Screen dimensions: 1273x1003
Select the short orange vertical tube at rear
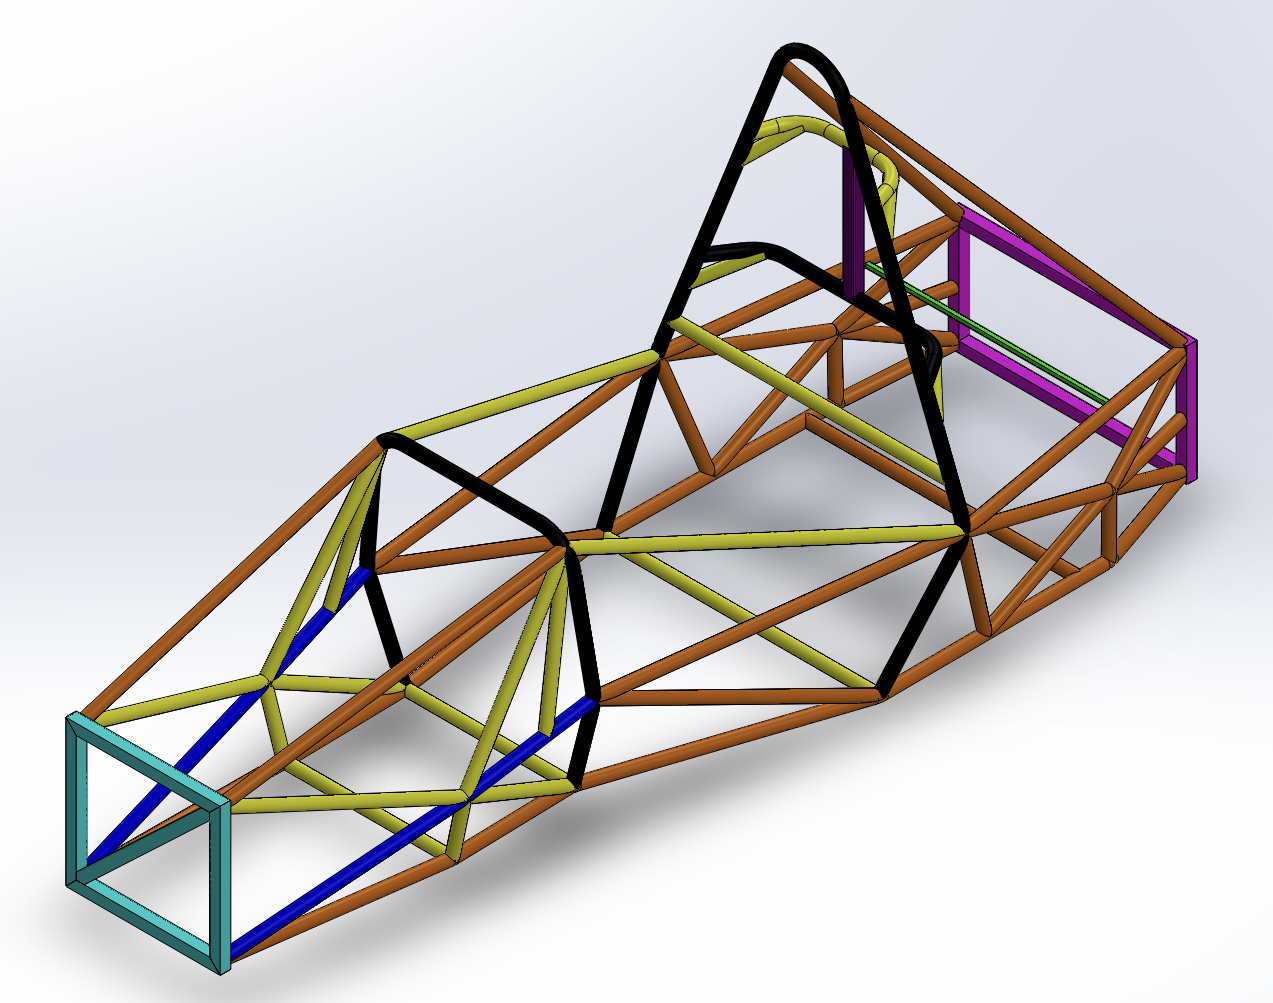pyautogui.click(x=1111, y=523)
